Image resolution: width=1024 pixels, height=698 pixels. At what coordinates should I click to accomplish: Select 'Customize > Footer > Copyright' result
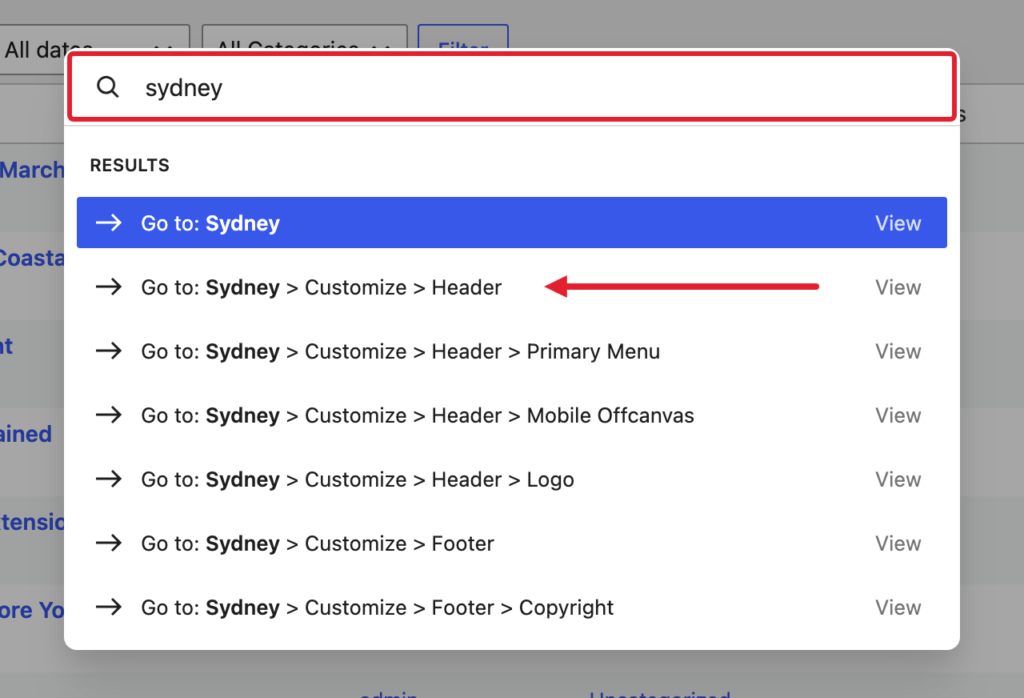tap(512, 607)
